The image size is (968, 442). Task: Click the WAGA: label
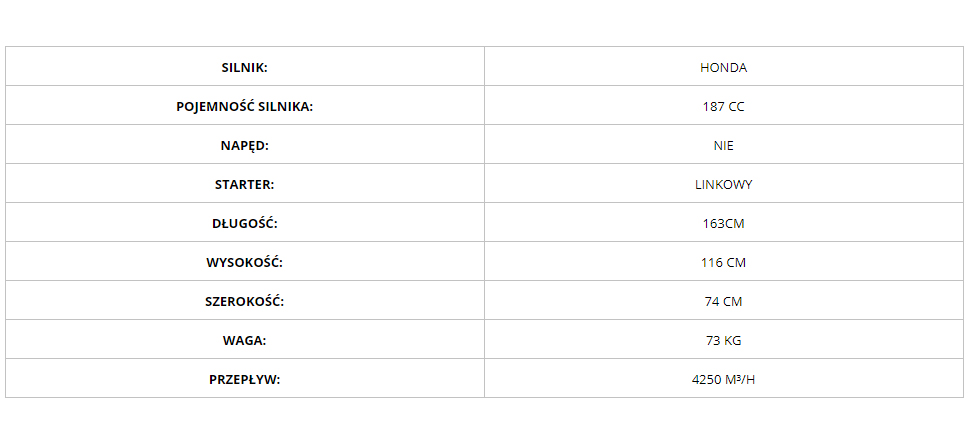pos(244,340)
